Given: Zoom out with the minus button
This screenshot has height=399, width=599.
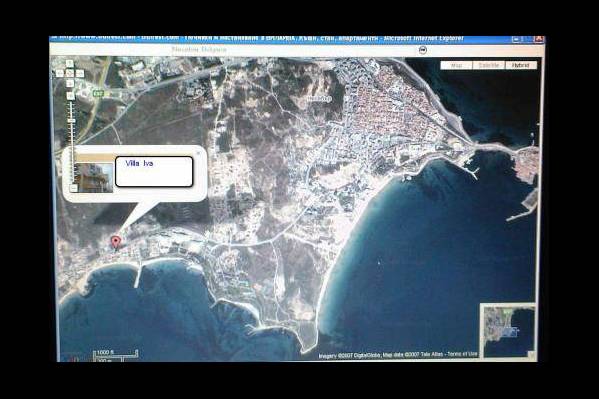Looking at the screenshot, I should [73, 188].
